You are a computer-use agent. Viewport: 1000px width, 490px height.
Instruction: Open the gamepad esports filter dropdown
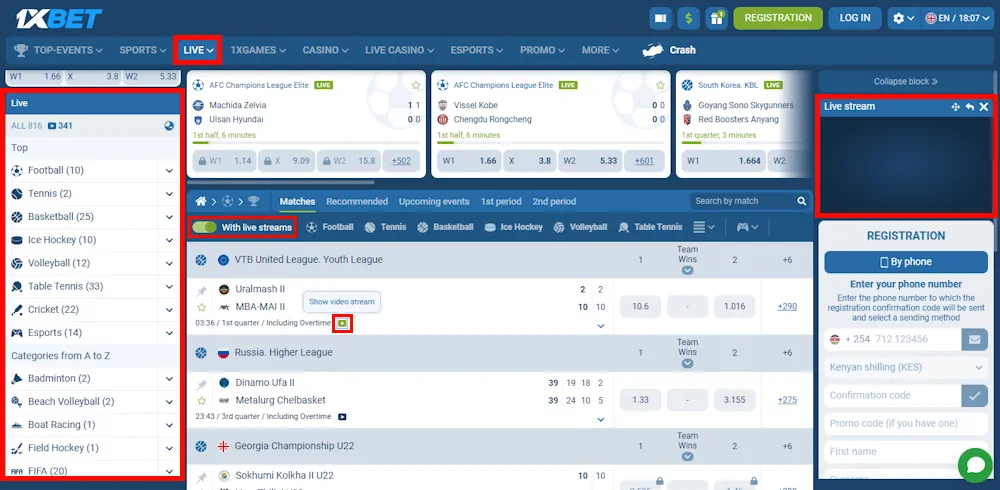[x=747, y=227]
